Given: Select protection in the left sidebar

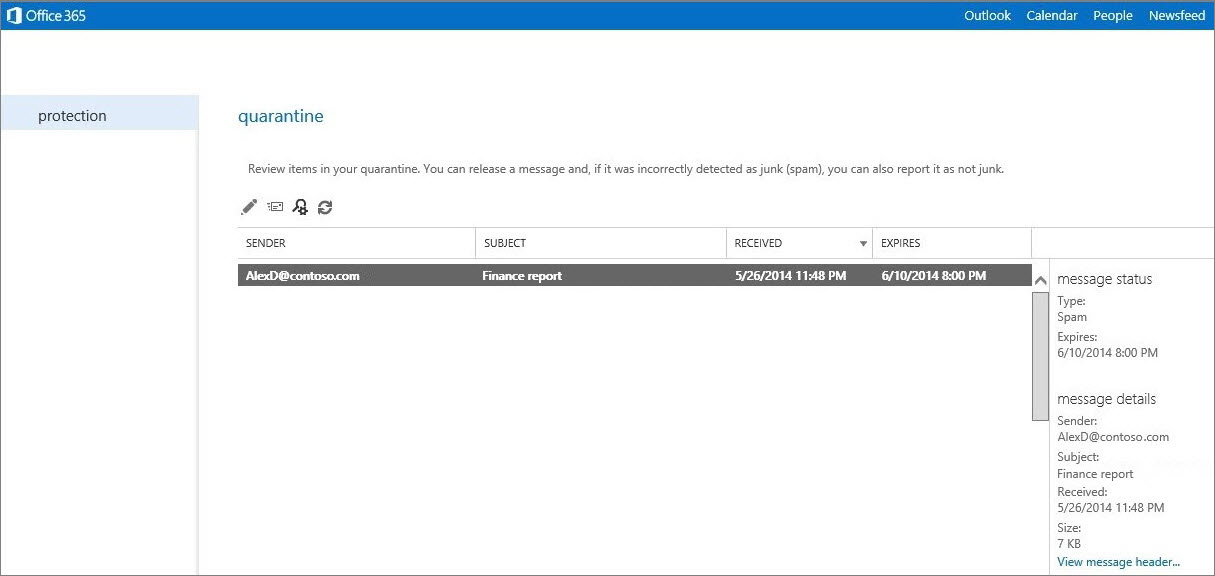Looking at the screenshot, I should (72, 116).
